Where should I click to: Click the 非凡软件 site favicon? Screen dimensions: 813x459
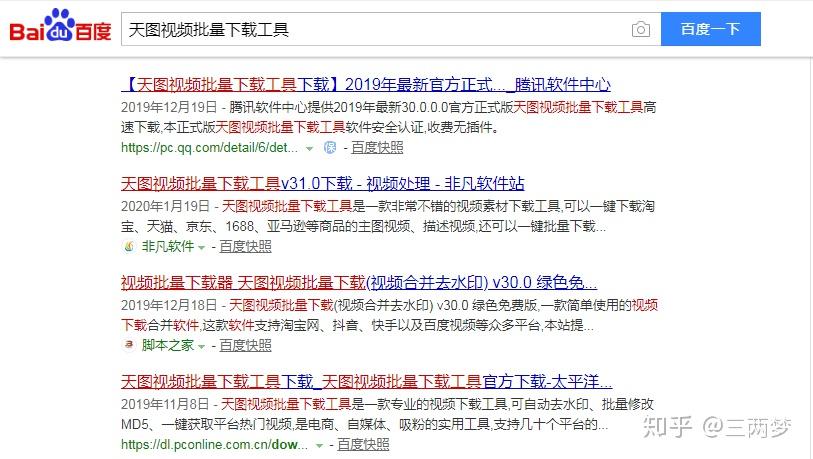(129, 246)
